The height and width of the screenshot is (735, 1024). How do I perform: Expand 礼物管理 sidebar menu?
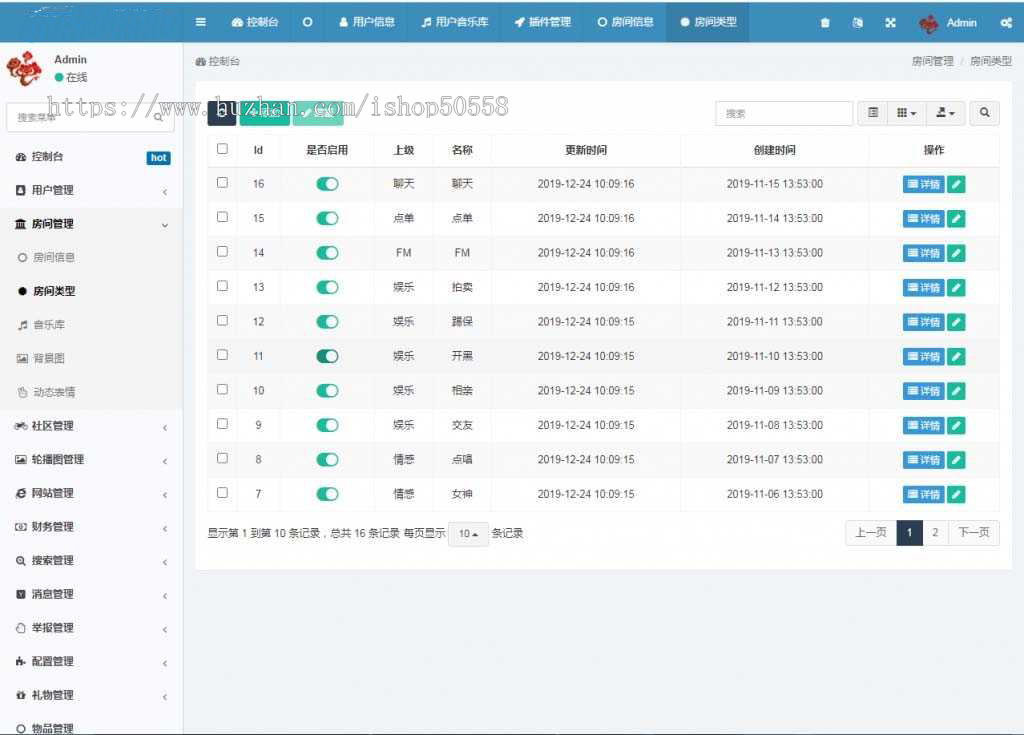(91, 695)
